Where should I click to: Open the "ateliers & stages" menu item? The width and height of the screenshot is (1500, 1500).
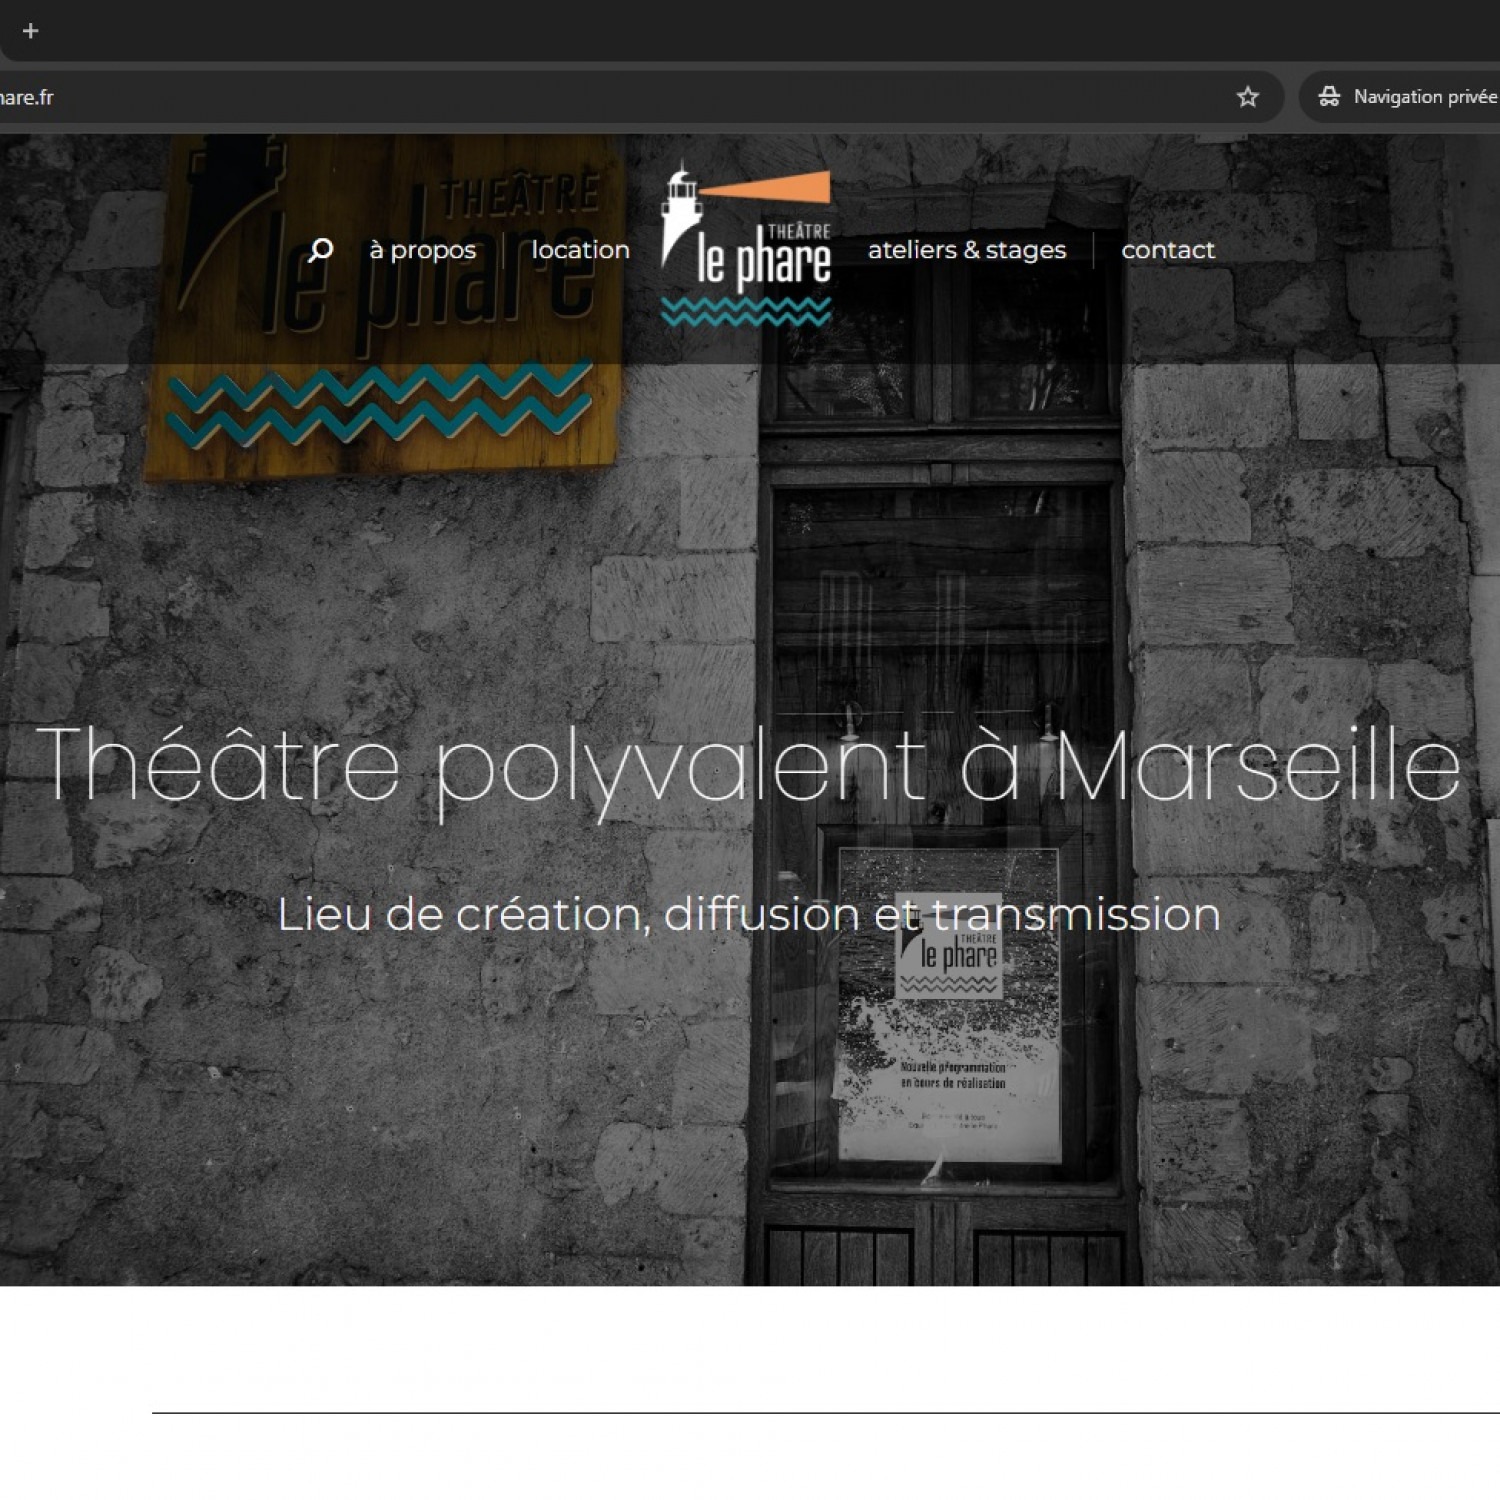click(966, 250)
